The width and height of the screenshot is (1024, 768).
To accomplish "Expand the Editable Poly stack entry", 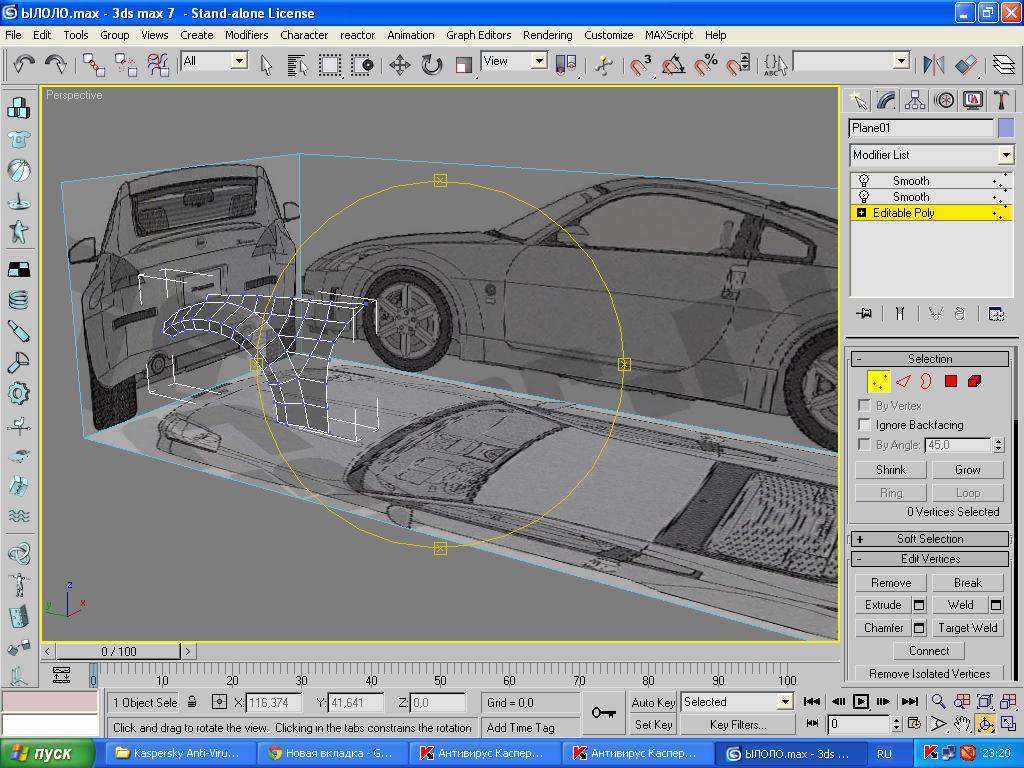I will tap(861, 213).
